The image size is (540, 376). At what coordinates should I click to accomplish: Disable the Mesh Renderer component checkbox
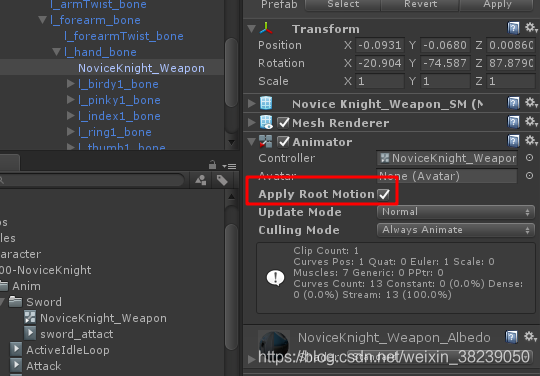pos(283,123)
